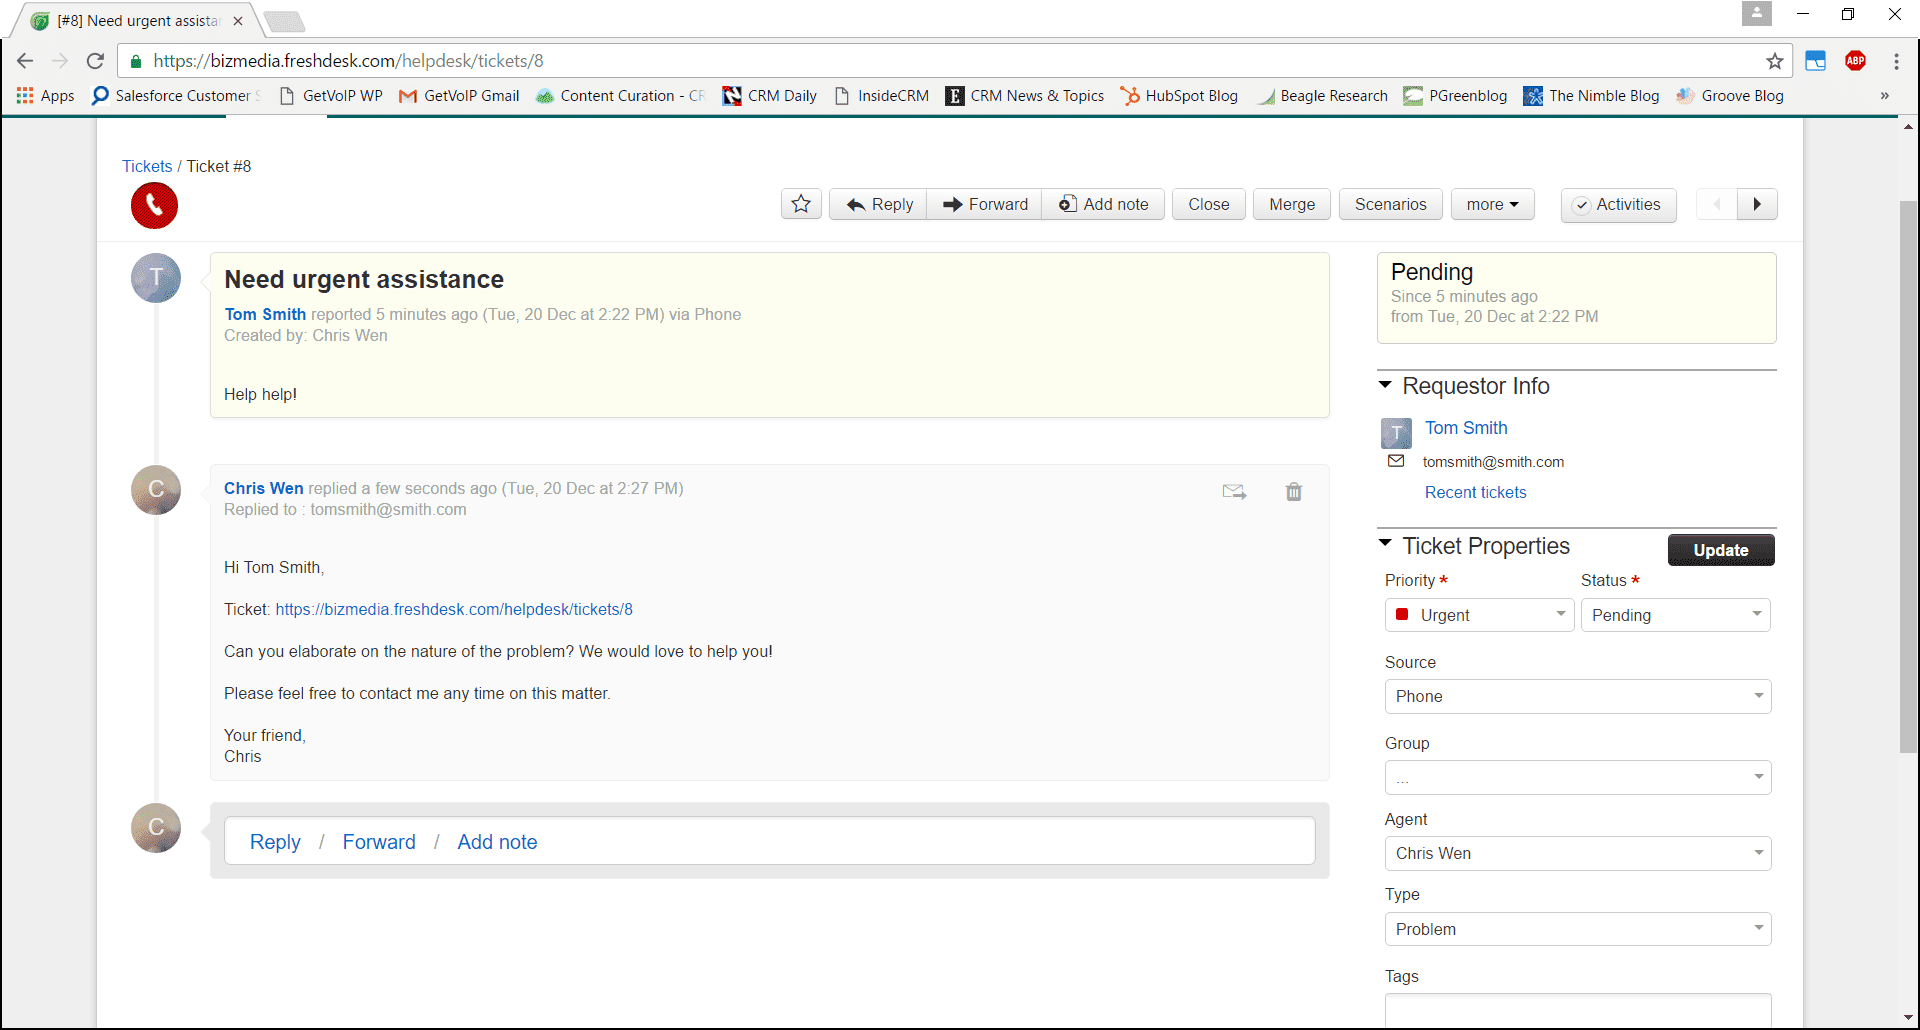The width and height of the screenshot is (1920, 1030).
Task: Open the Chrome three-dot menu
Action: tap(1897, 60)
